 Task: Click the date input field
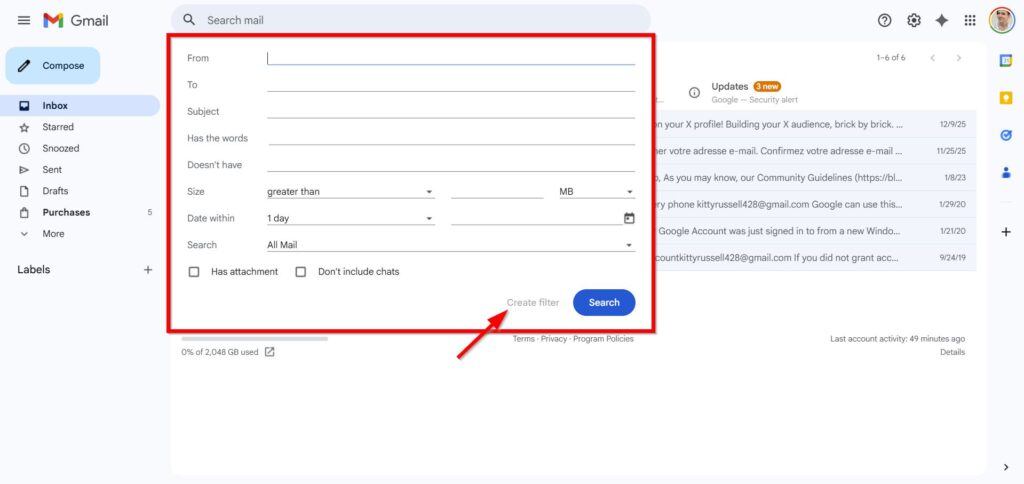pos(536,219)
